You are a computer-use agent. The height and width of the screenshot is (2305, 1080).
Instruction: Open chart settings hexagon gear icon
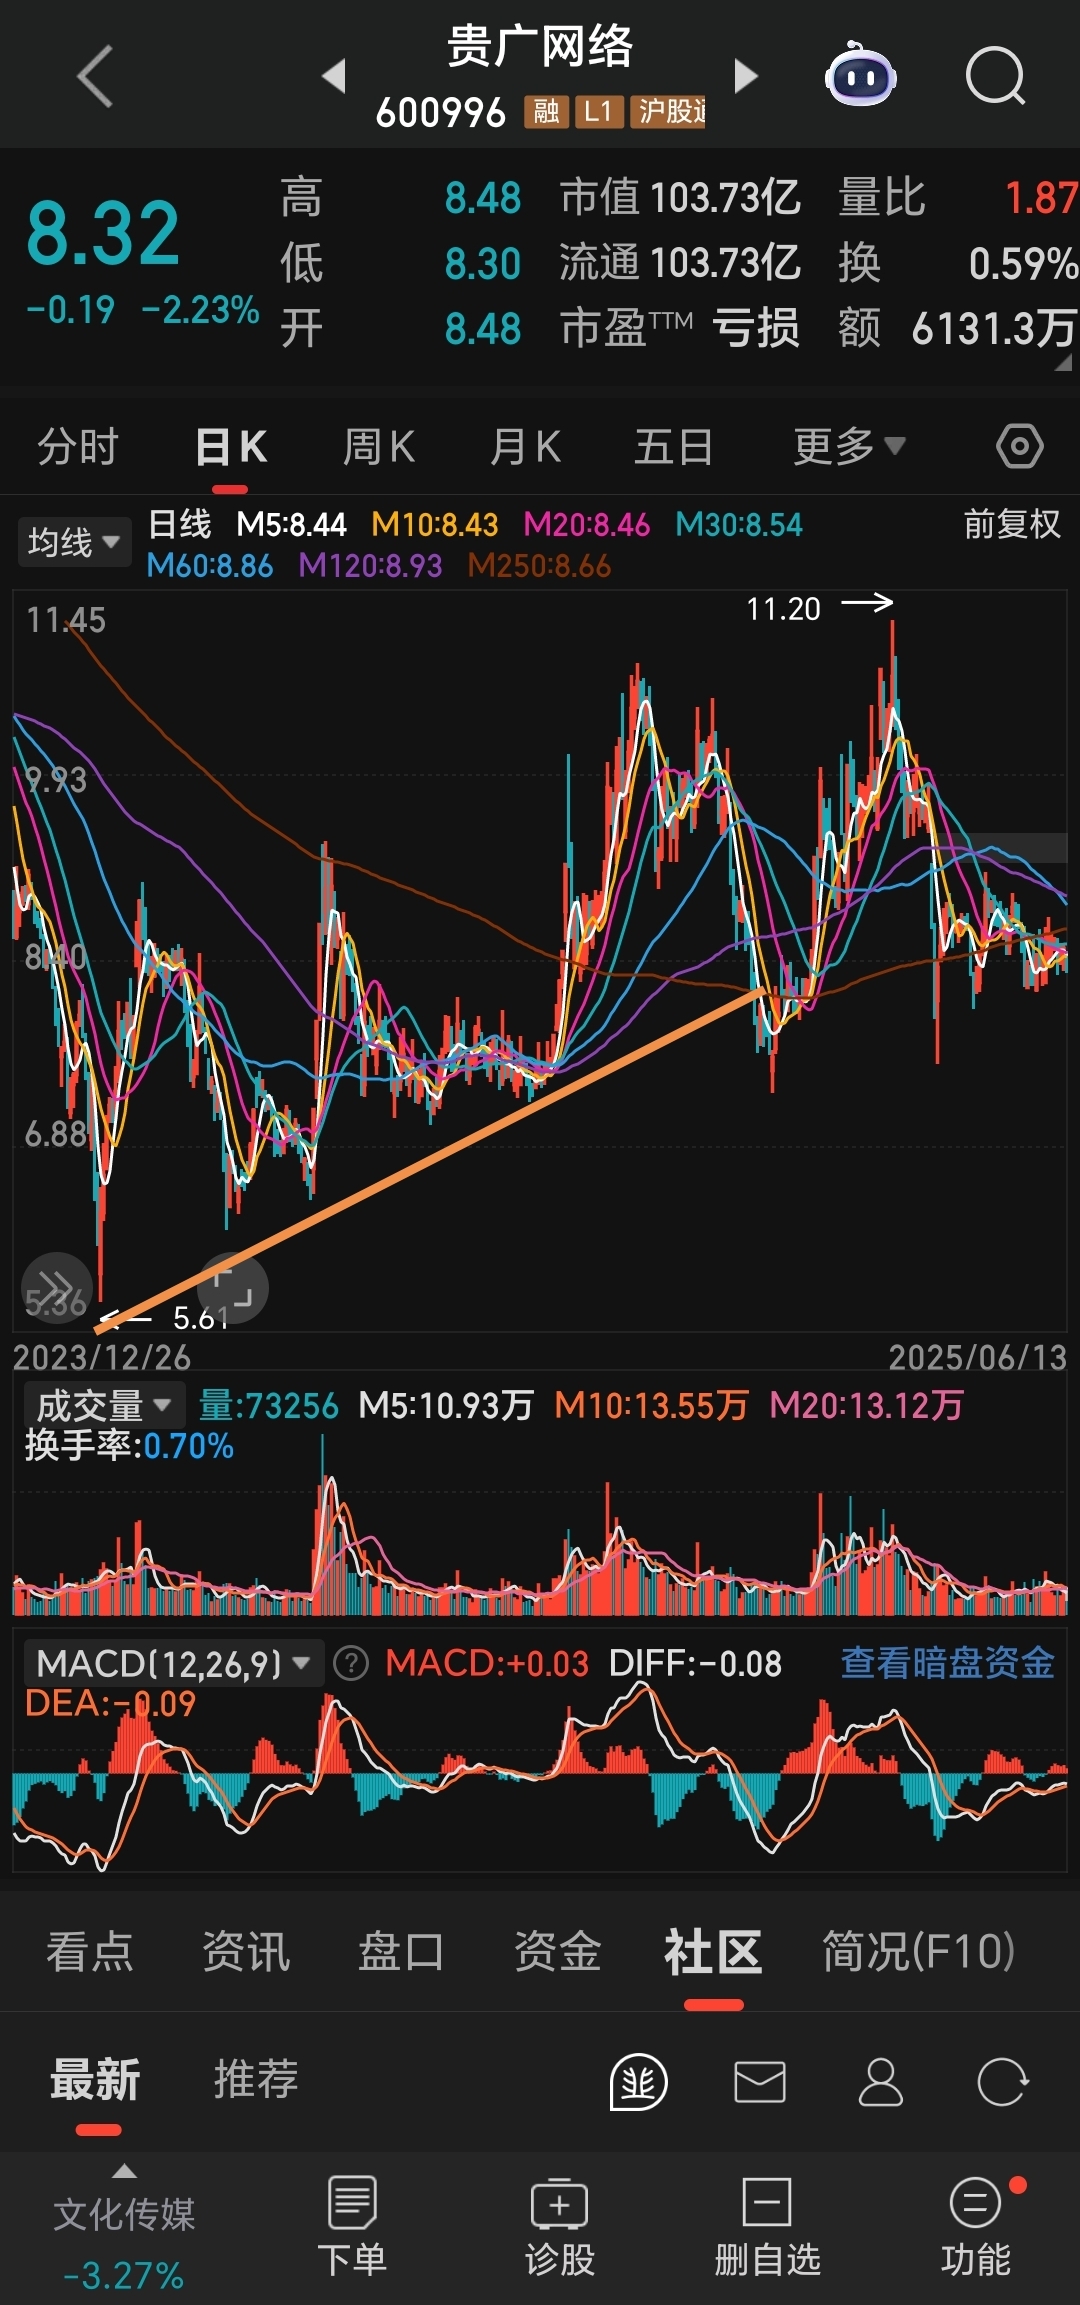click(1020, 446)
